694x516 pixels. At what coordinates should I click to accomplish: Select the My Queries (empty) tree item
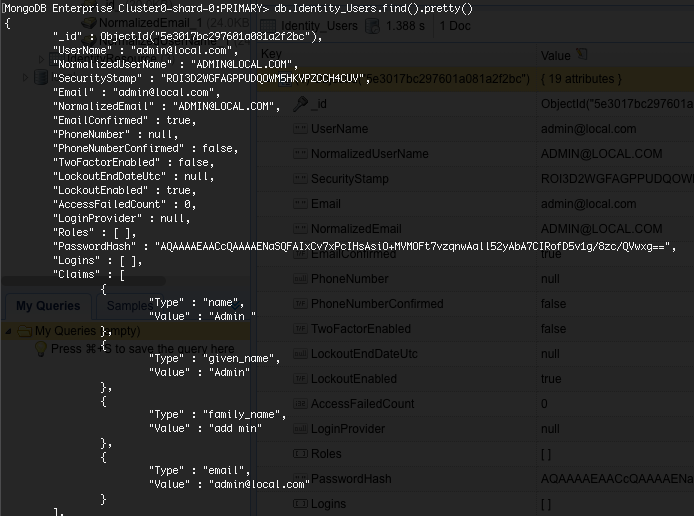click(x=87, y=331)
